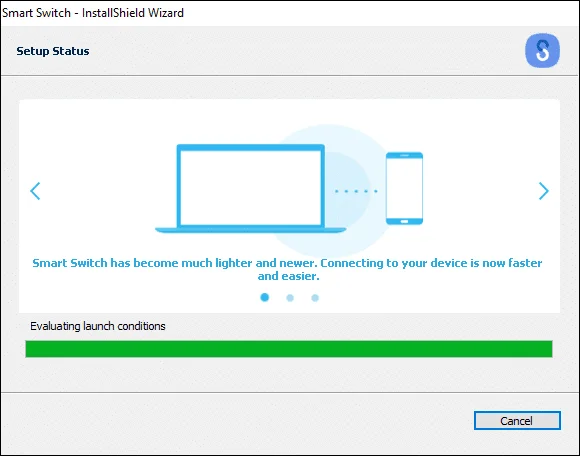Click the "and easier." caption line
The width and height of the screenshot is (580, 456).
pos(289,276)
